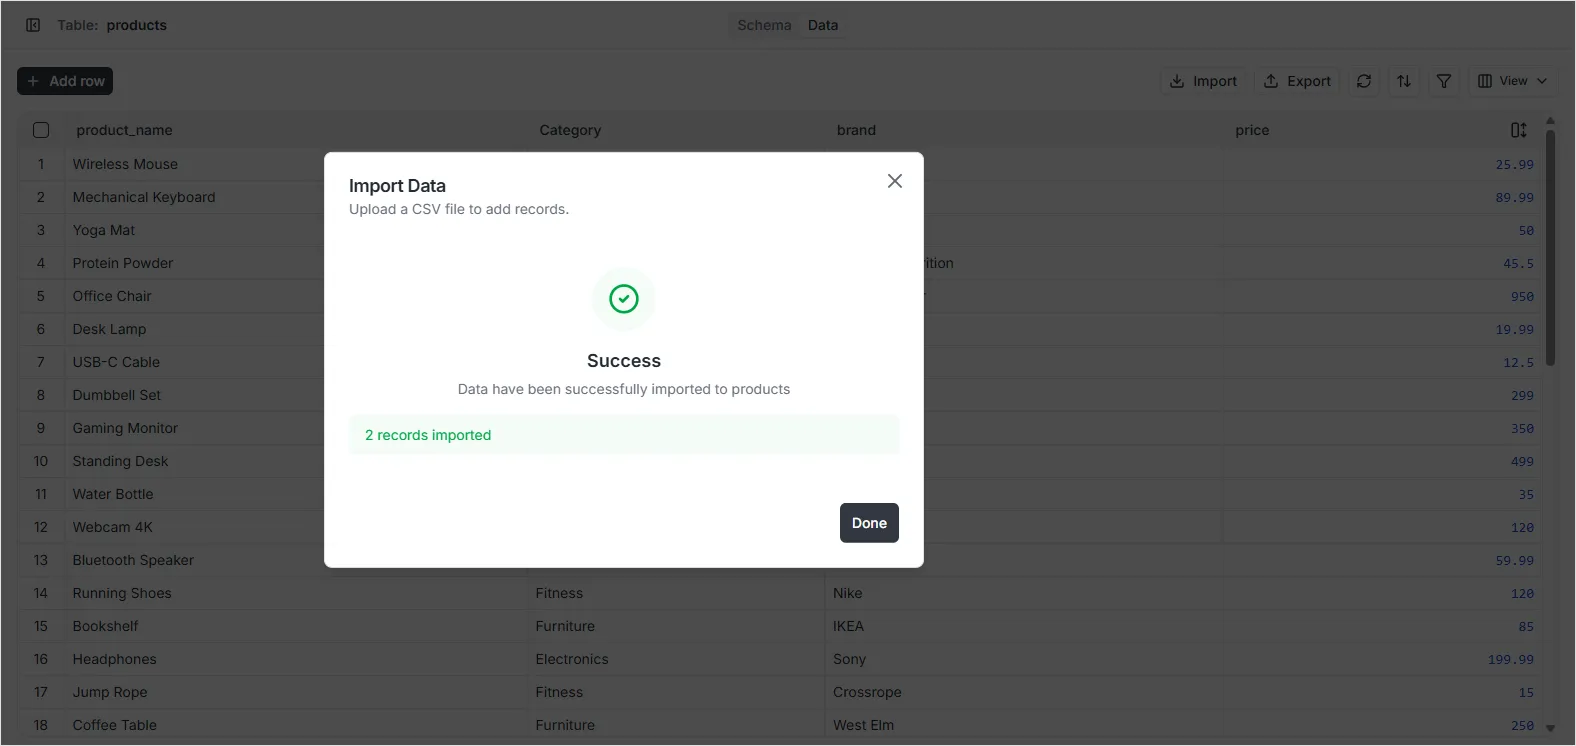The height and width of the screenshot is (746, 1576).
Task: Click the Export toolbar button
Action: point(1297,81)
